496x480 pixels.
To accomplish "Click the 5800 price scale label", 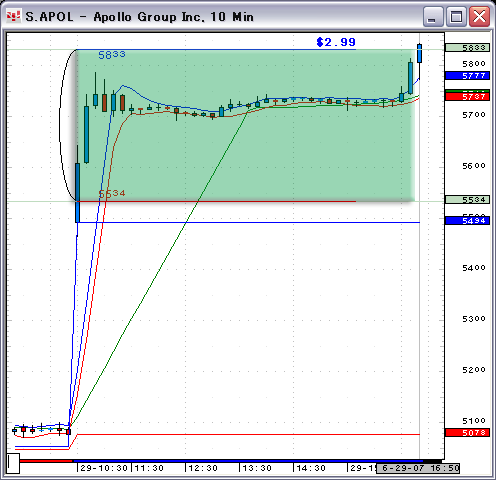I will point(474,63).
